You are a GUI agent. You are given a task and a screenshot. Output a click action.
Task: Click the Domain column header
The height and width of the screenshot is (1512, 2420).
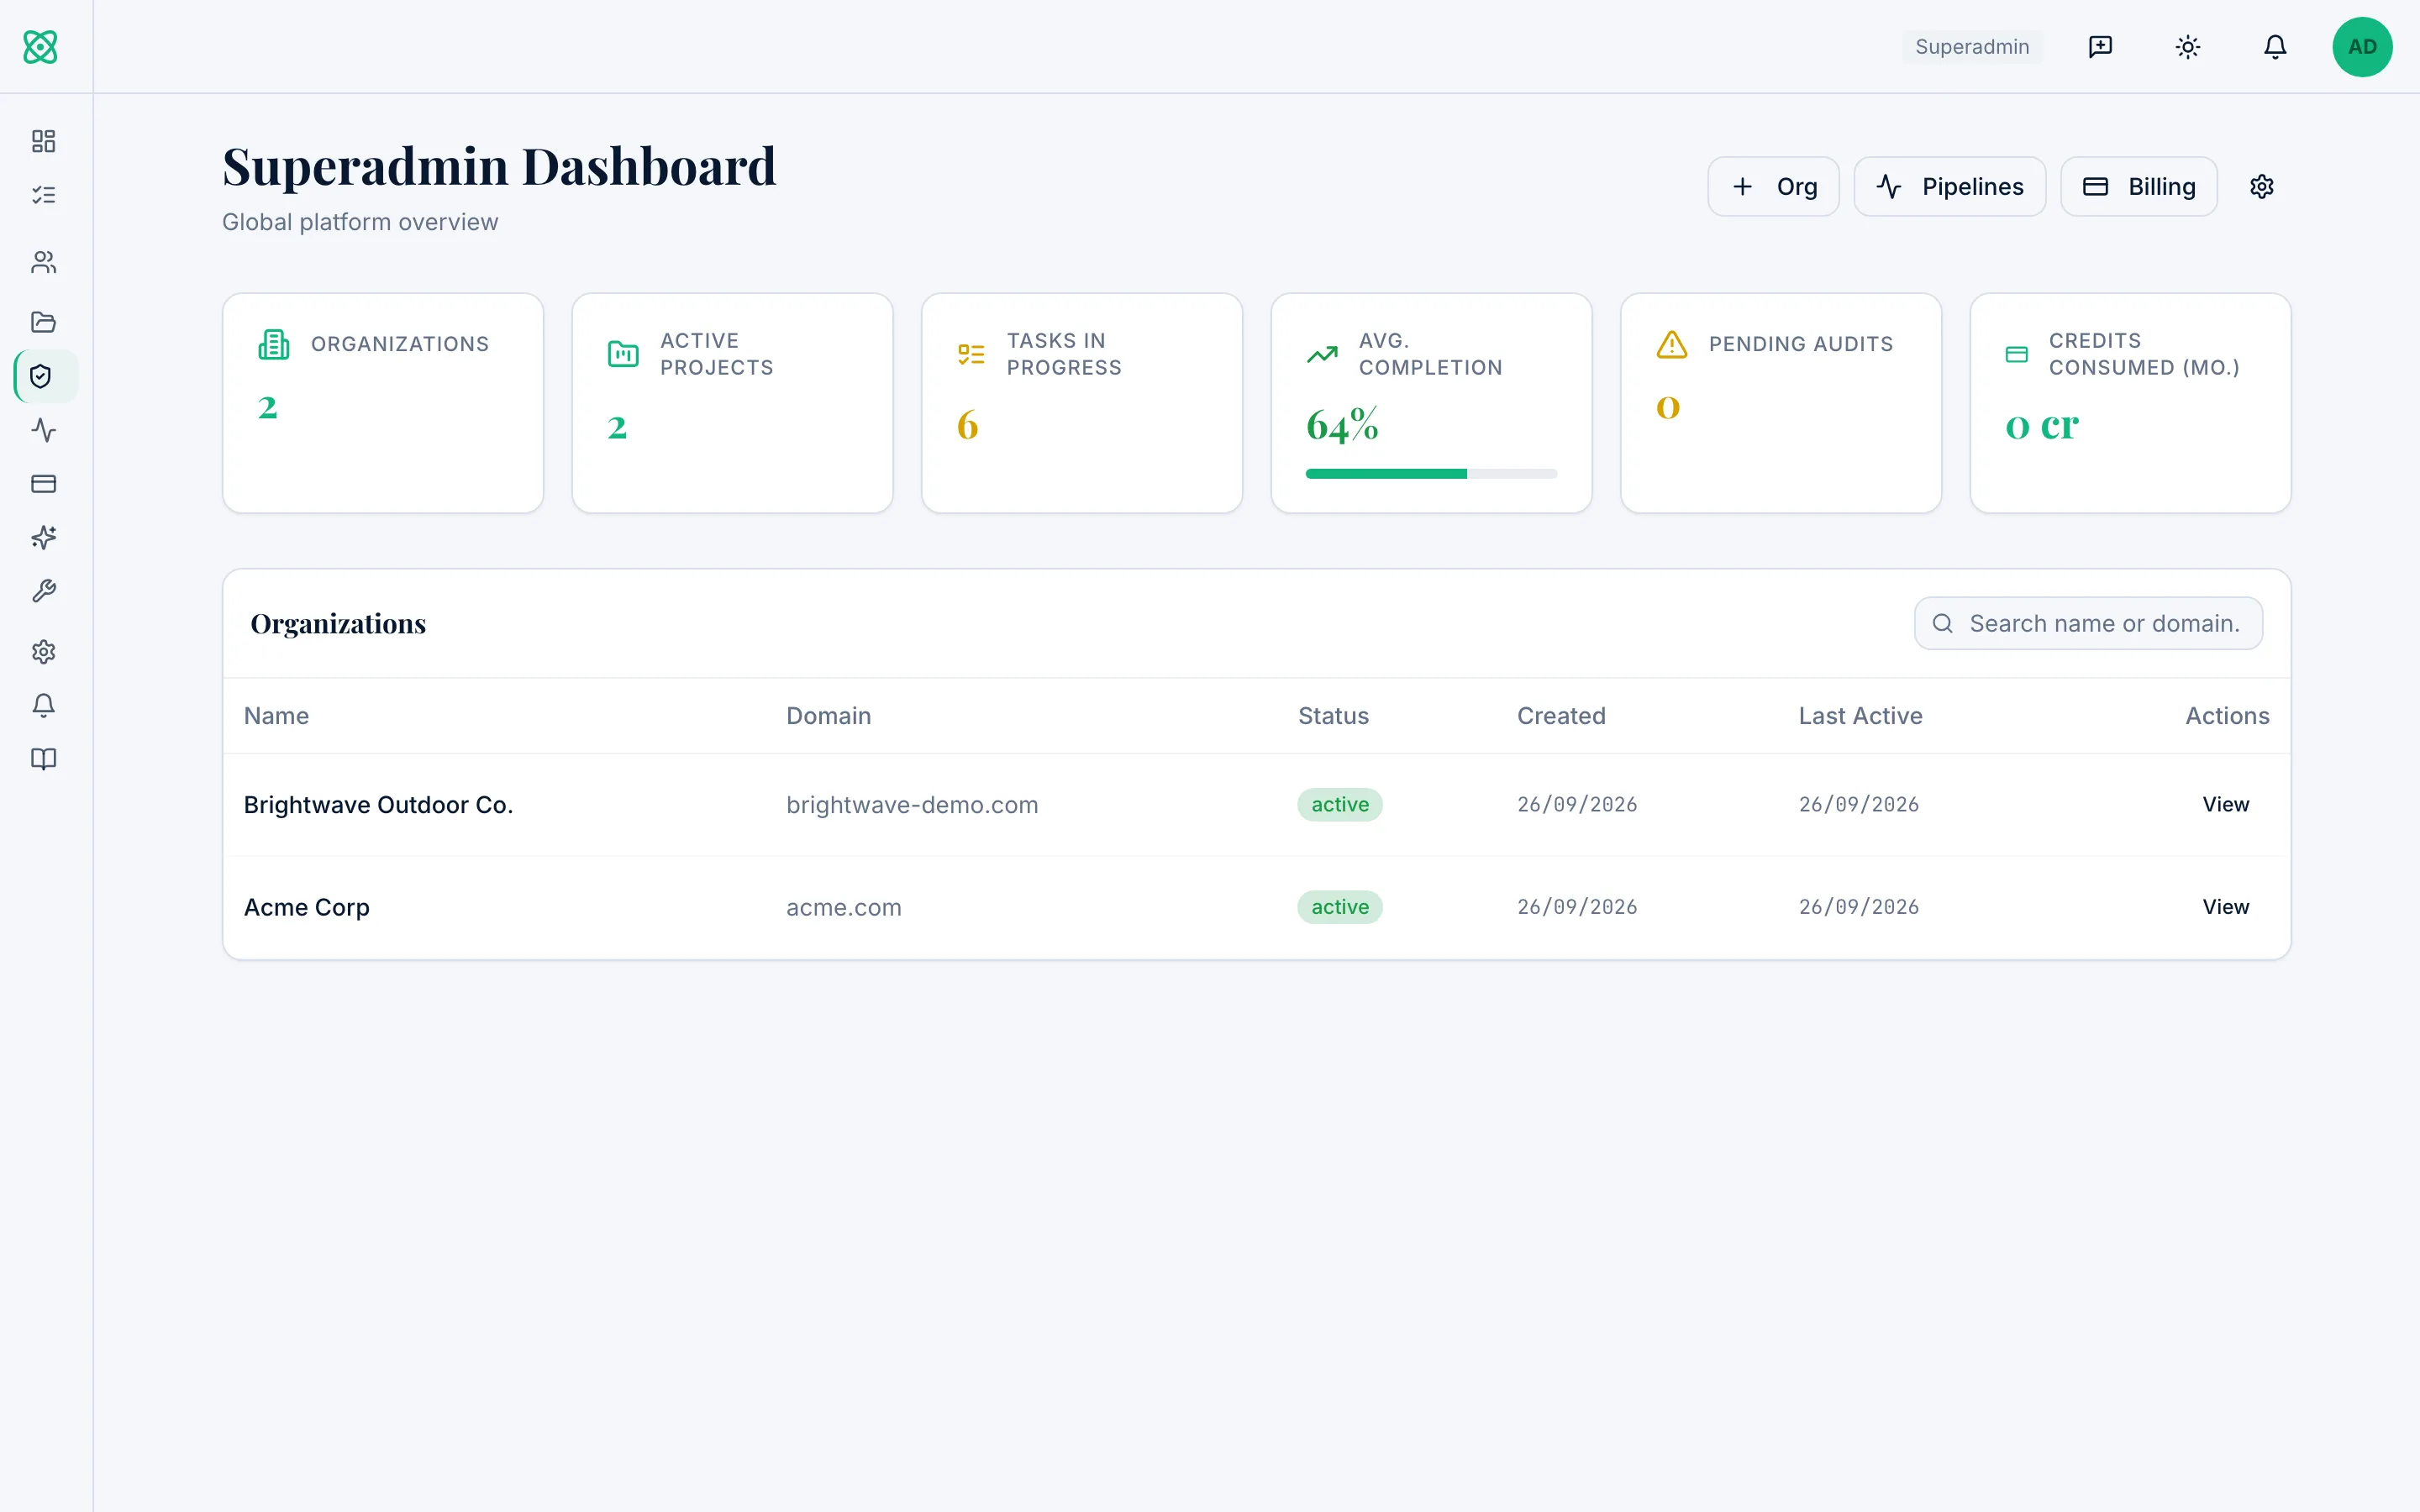pos(828,716)
